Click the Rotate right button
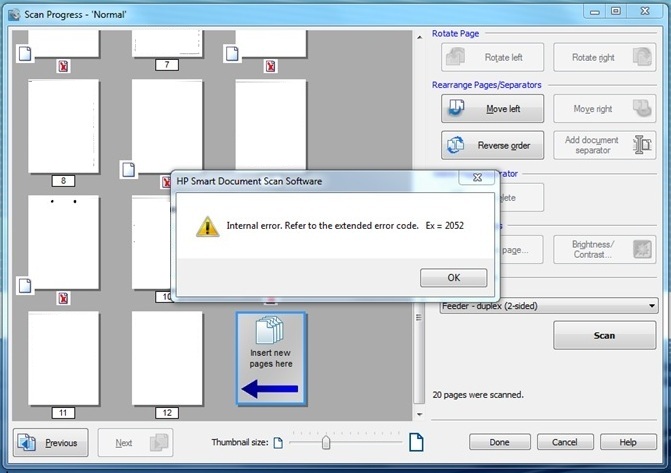This screenshot has height=473, width=671. [x=604, y=57]
